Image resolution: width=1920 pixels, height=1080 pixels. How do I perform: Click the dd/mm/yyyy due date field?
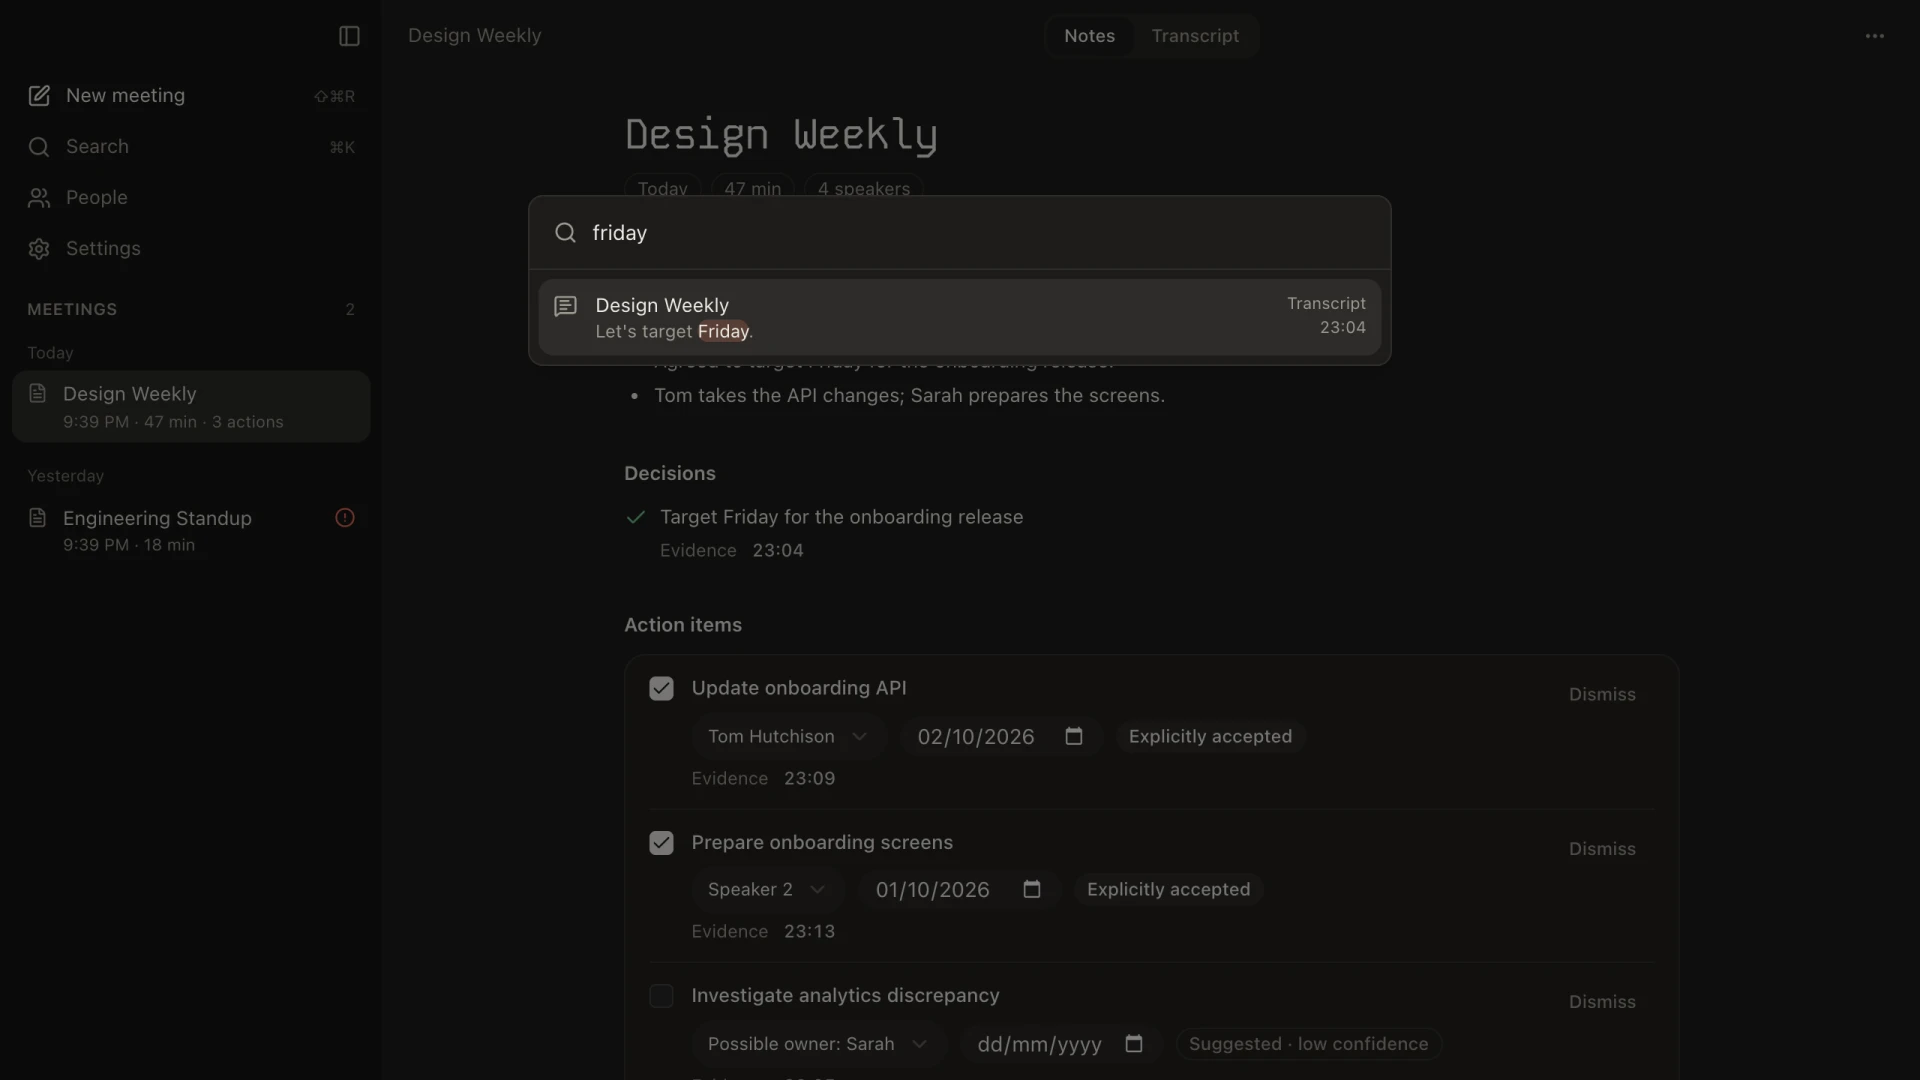(x=1062, y=1043)
